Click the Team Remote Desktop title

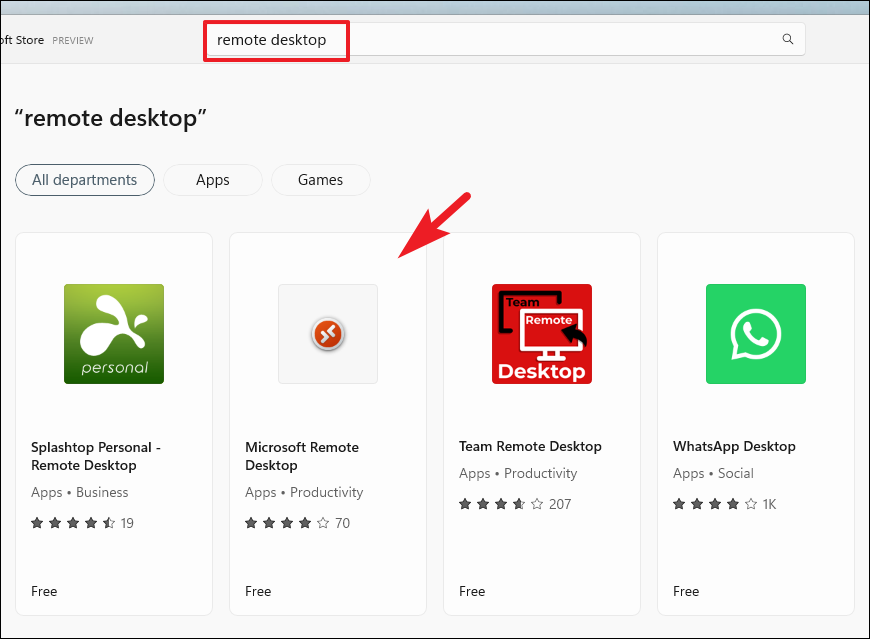530,447
